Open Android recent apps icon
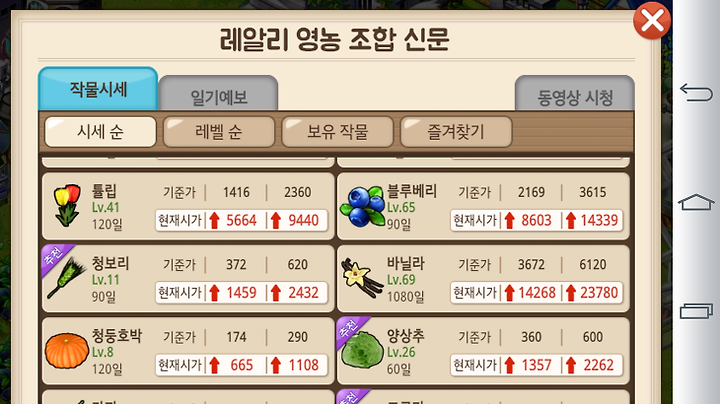720x404 pixels. [x=696, y=311]
